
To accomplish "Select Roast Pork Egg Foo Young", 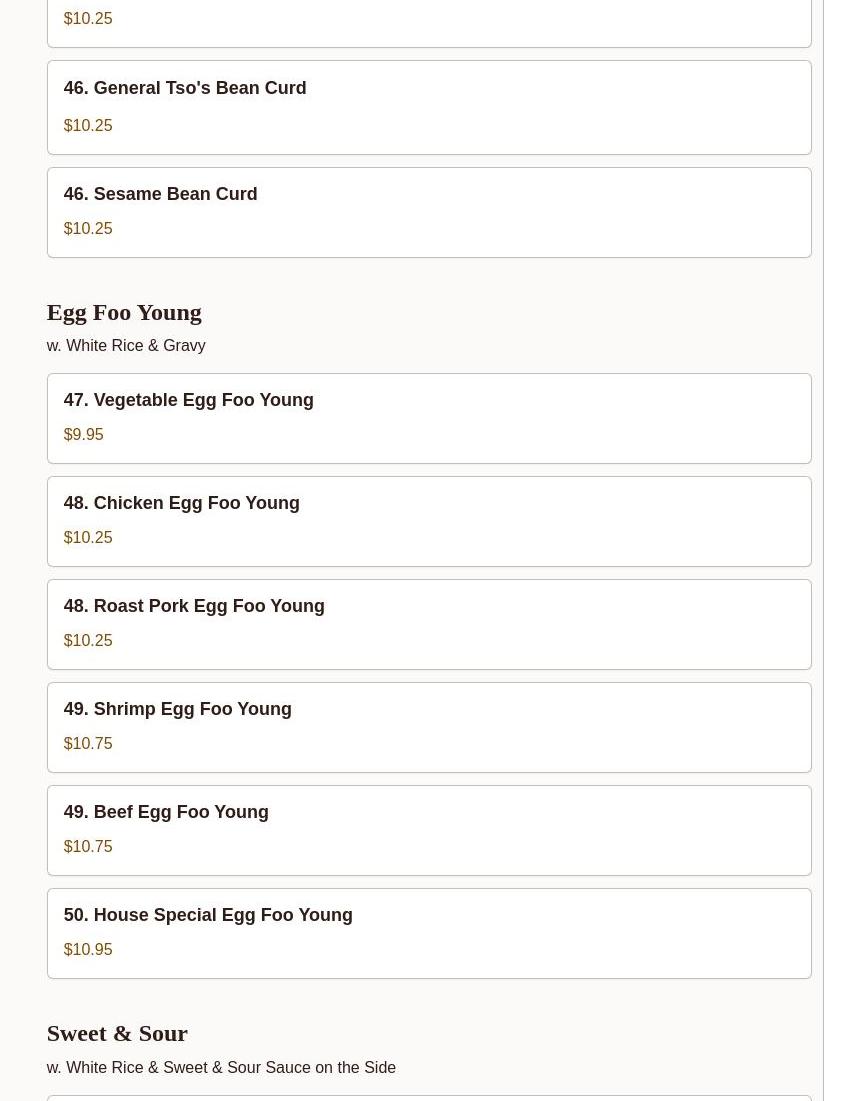I will point(194,606).
